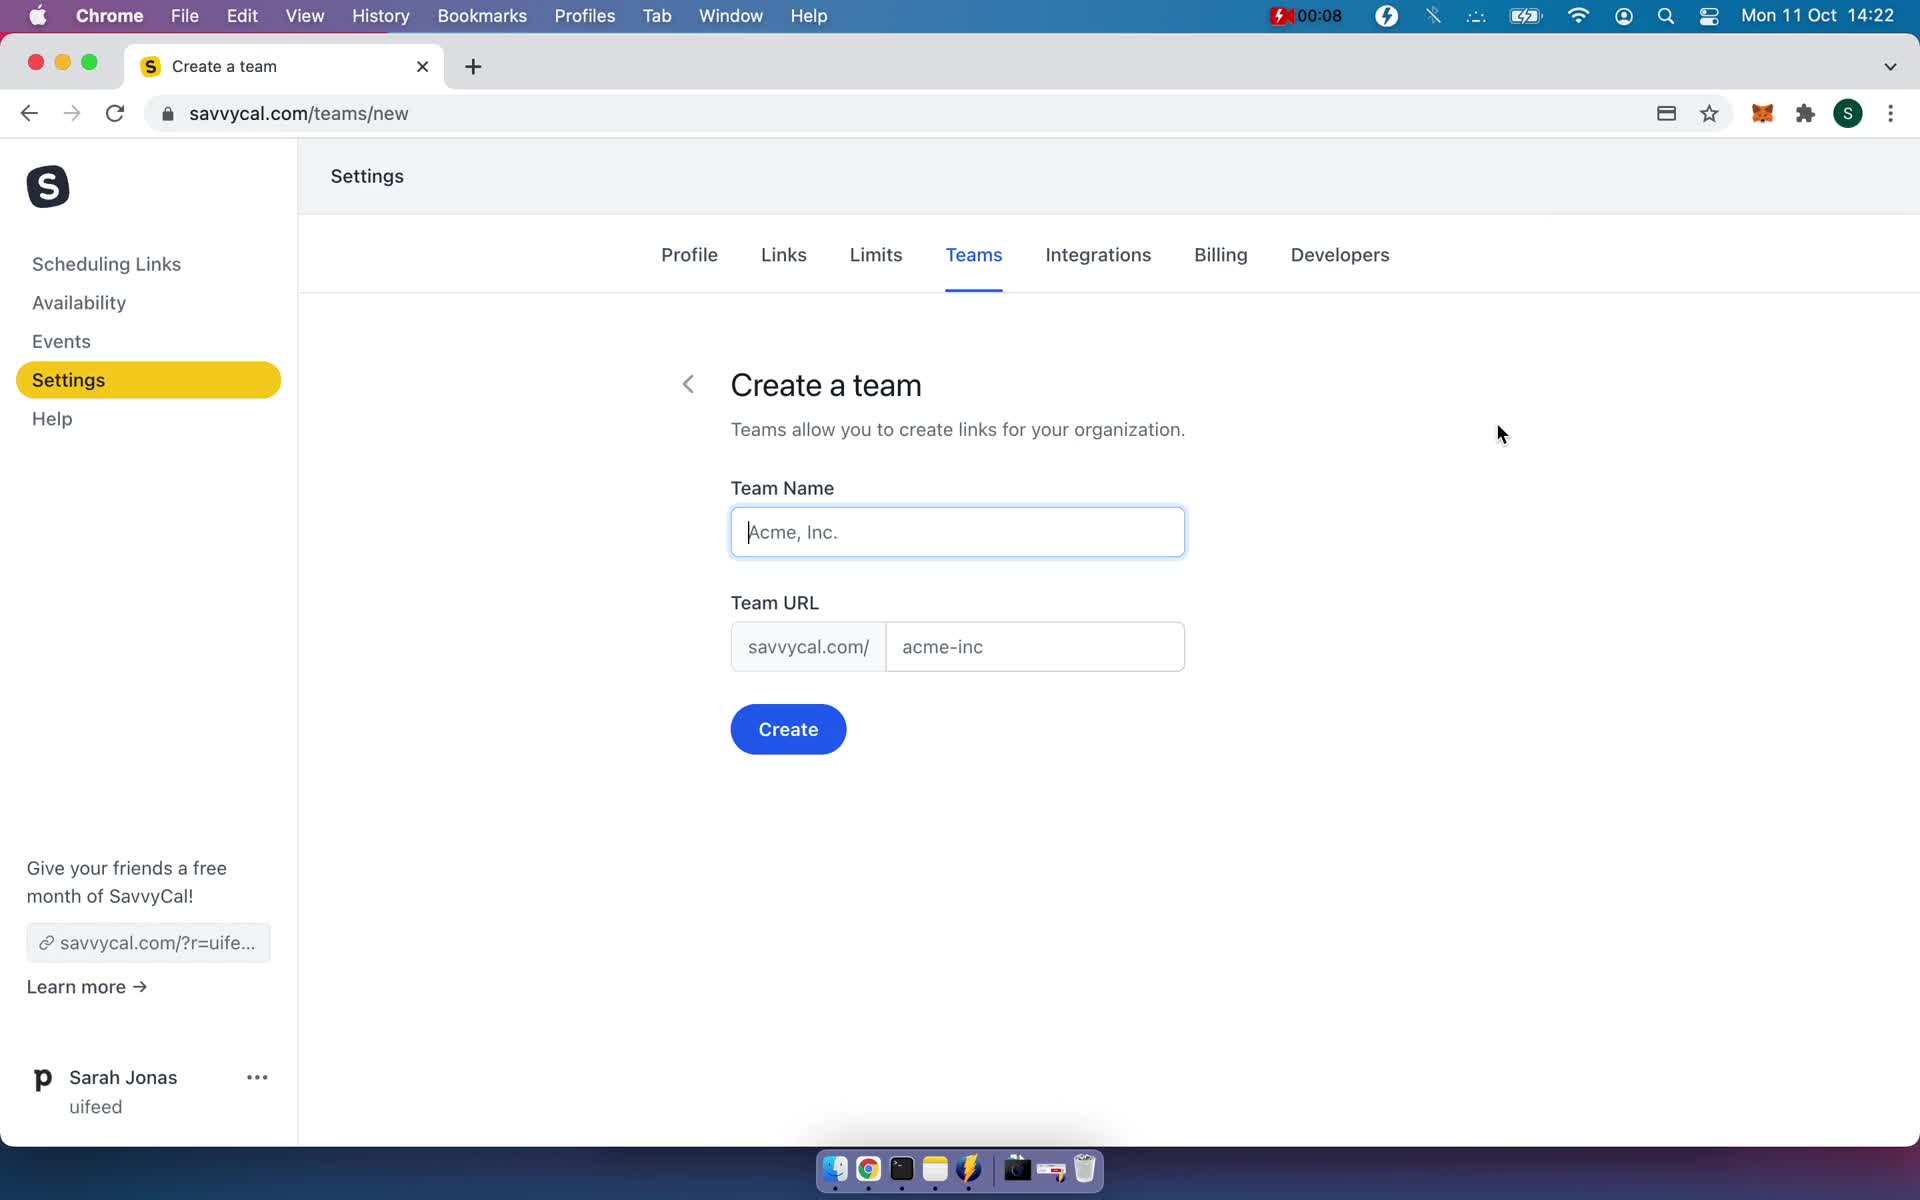
Task: Click the new tab plus button
Action: (x=473, y=66)
